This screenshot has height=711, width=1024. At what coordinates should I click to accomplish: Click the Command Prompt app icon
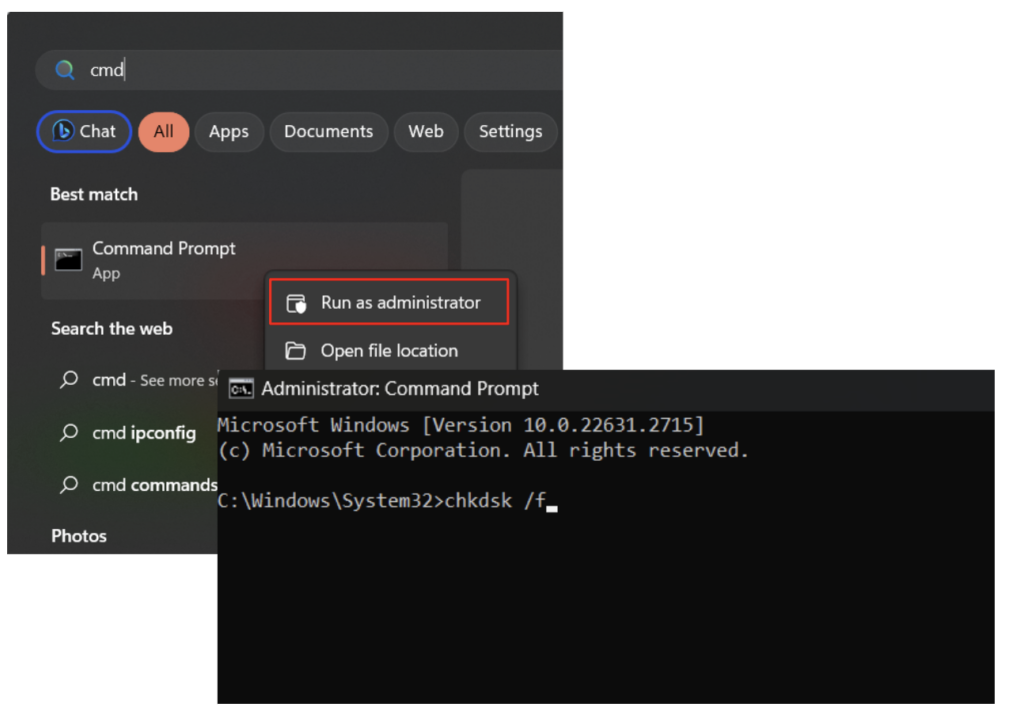[67, 258]
